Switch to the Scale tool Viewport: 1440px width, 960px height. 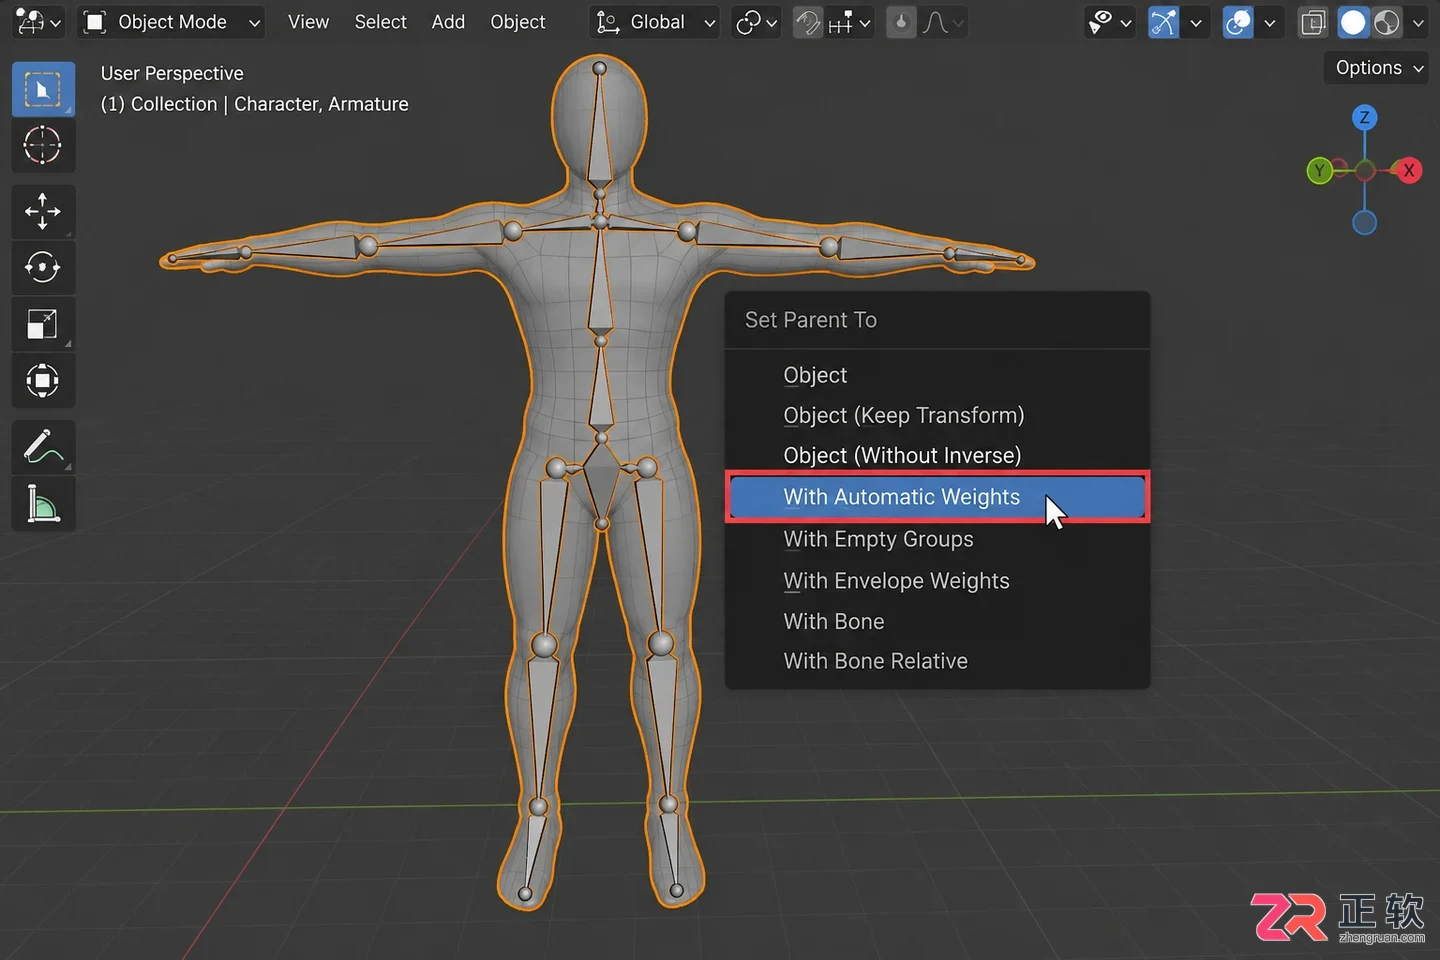coord(43,324)
